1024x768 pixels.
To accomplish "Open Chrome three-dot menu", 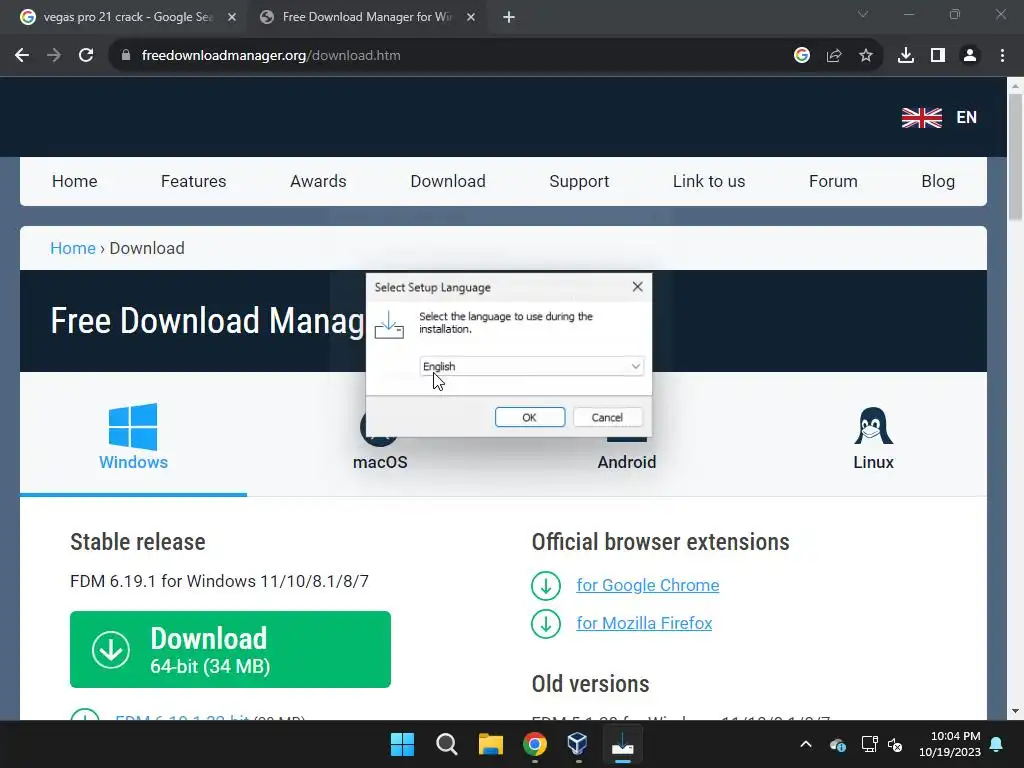I will (1002, 56).
